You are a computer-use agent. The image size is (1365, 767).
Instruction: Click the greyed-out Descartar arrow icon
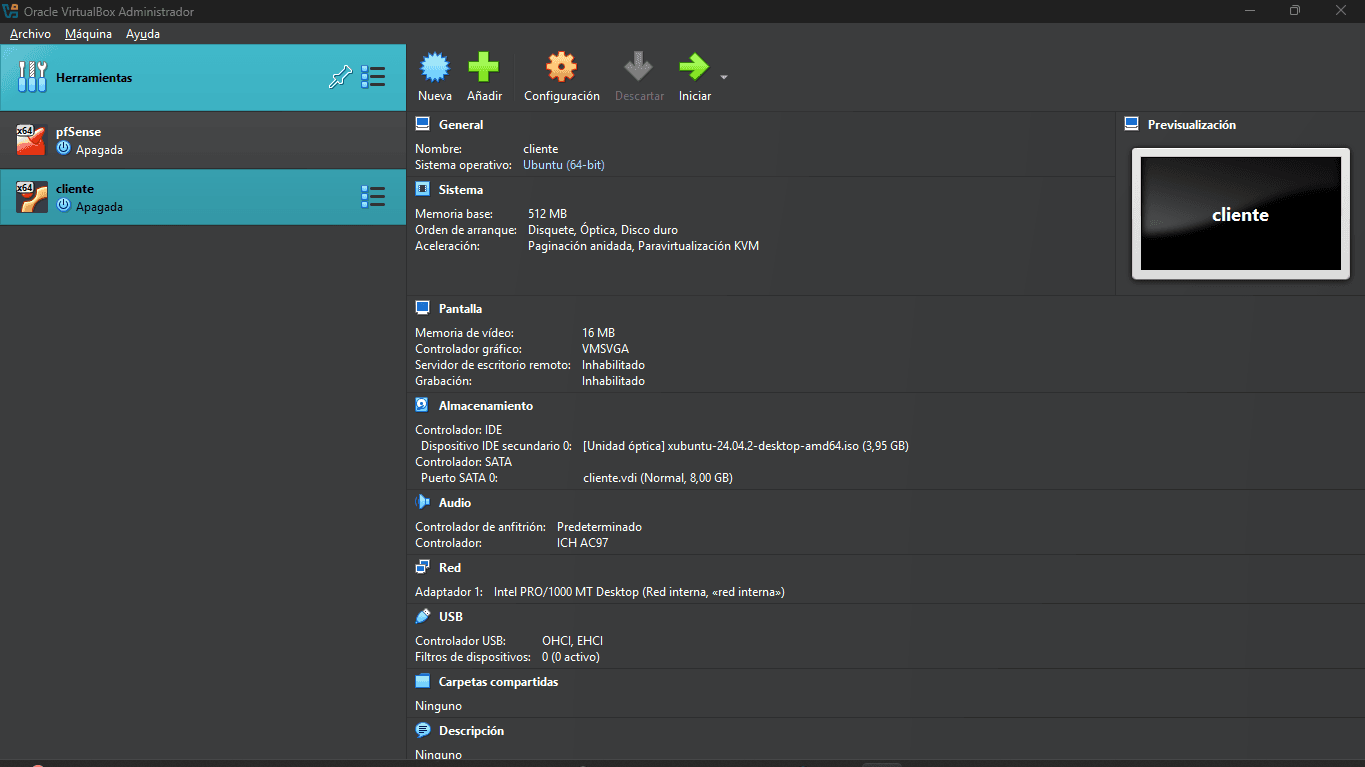tap(638, 68)
